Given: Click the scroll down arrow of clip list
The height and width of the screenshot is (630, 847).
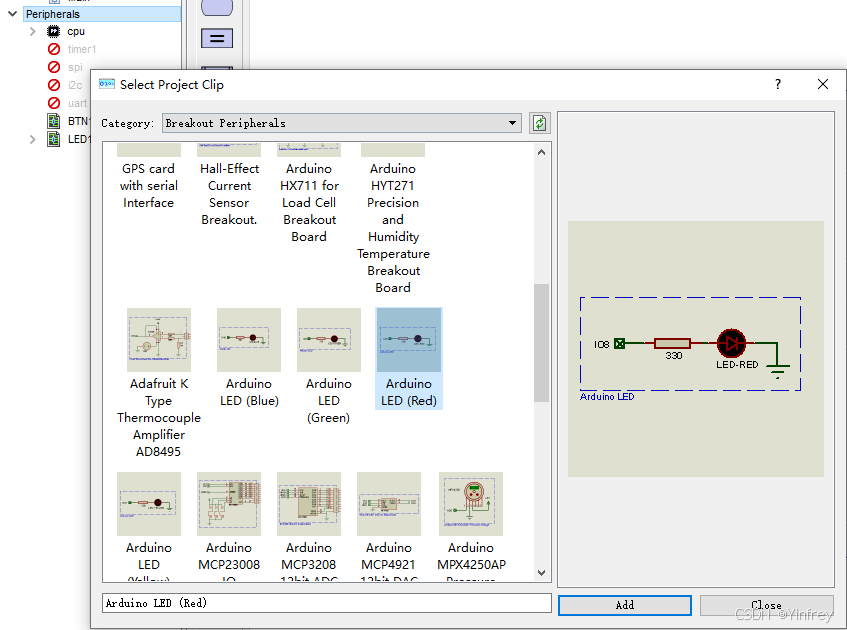Looking at the screenshot, I should point(541,573).
